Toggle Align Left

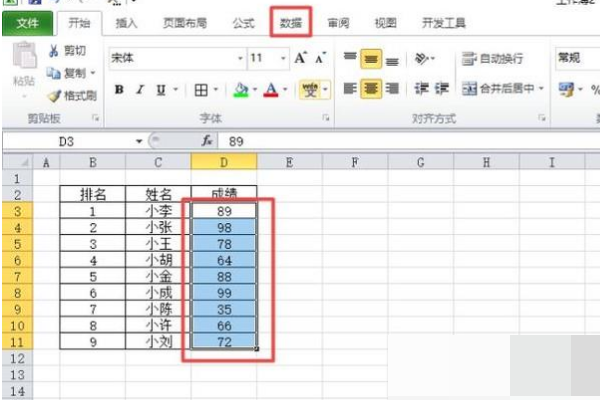pyautogui.click(x=350, y=89)
